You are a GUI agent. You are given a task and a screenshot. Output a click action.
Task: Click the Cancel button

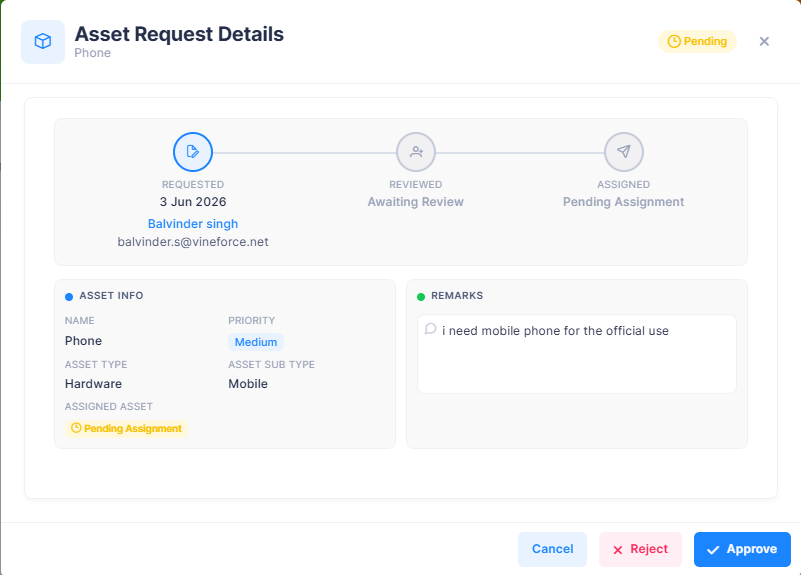[x=552, y=549]
